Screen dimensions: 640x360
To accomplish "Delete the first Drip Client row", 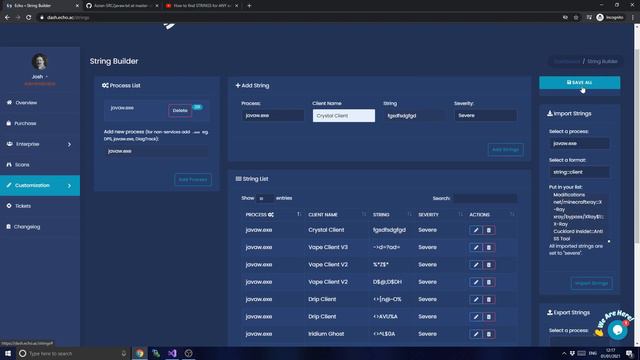I will 489,300.
